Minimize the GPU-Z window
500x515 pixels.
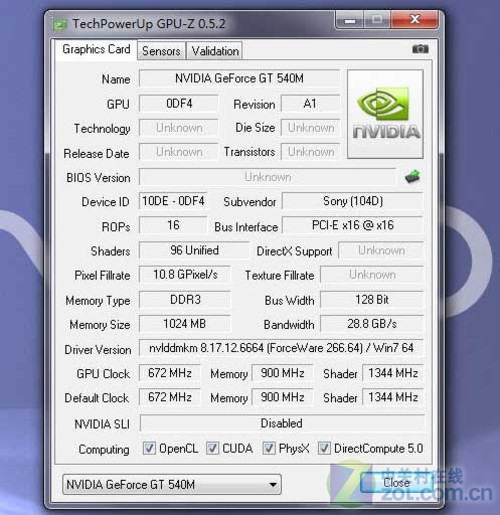coord(350,20)
